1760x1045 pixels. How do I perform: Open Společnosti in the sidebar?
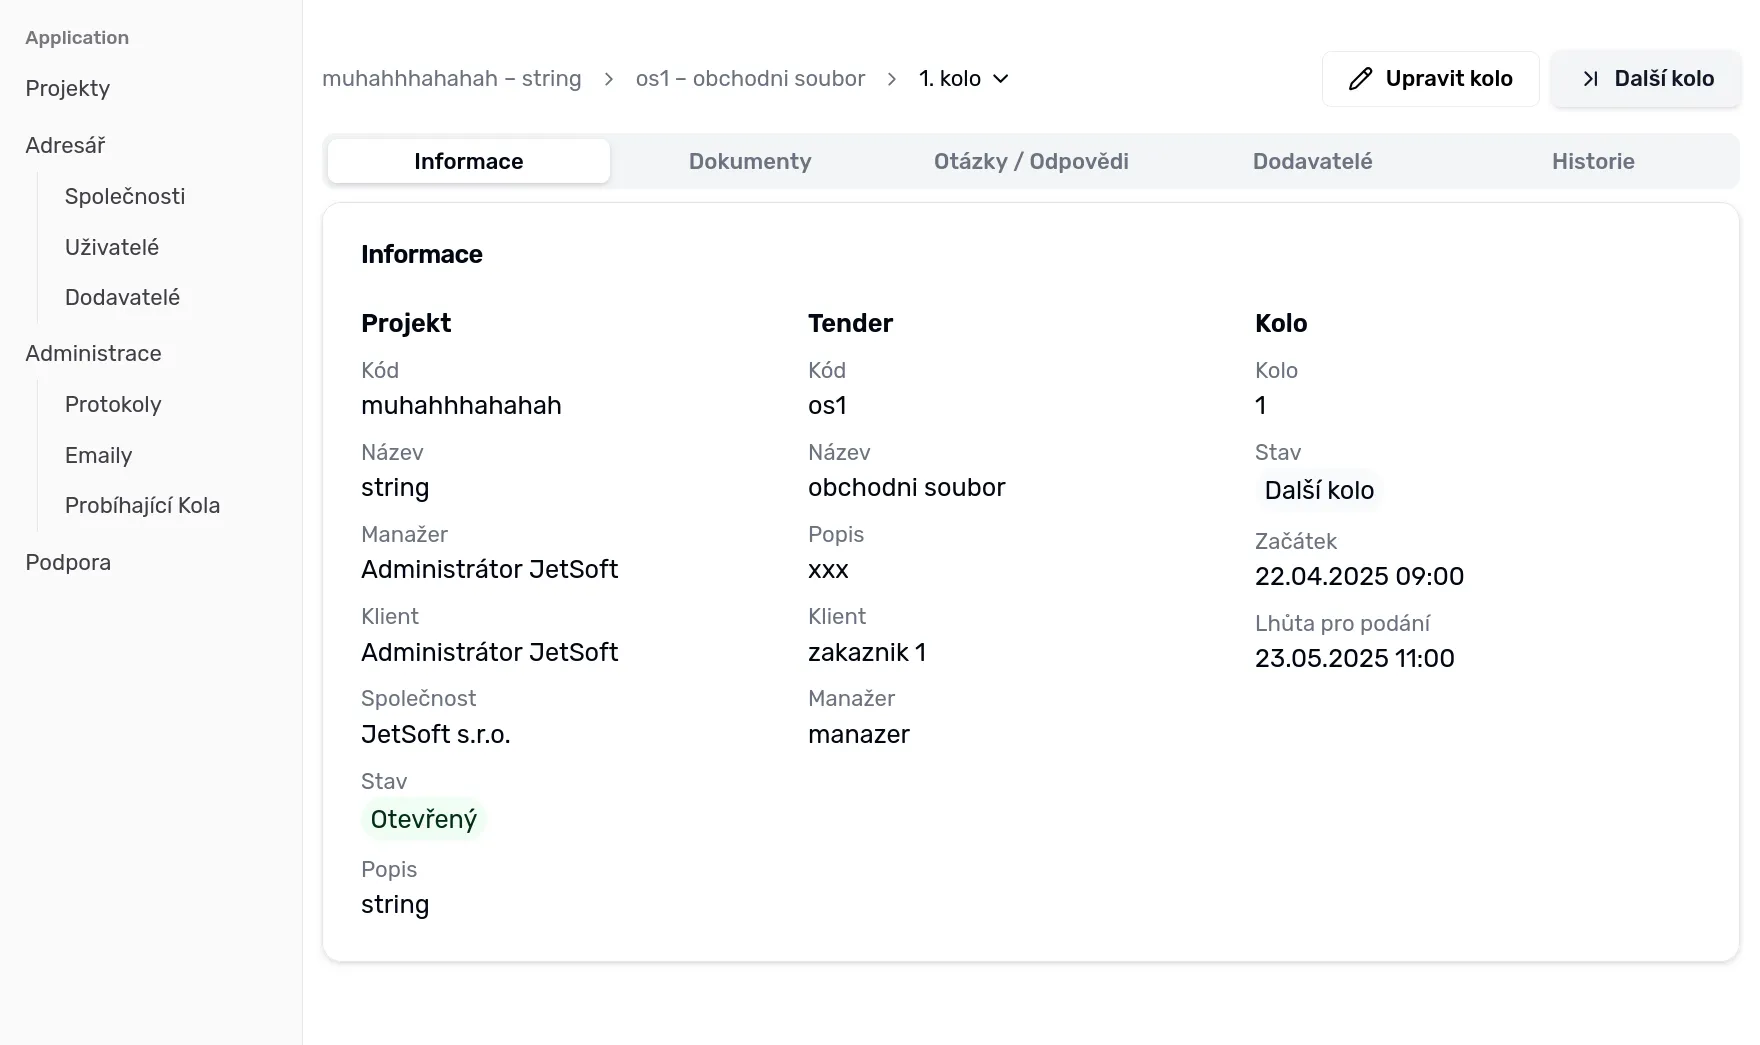coord(125,196)
